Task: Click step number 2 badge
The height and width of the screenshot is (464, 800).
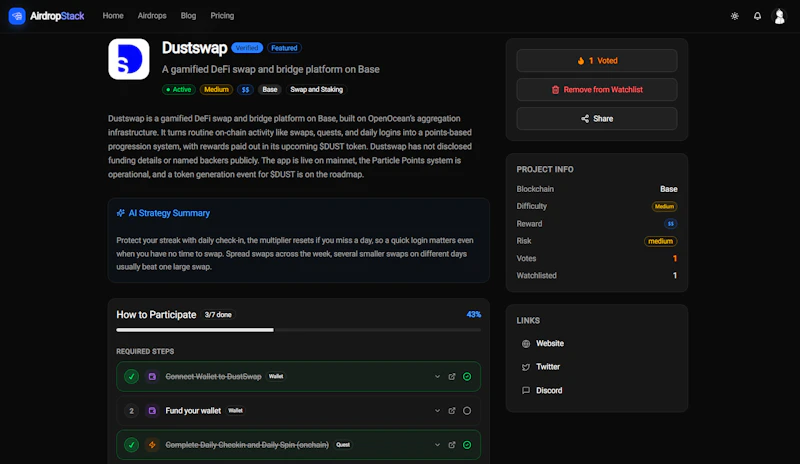Action: [x=132, y=411]
